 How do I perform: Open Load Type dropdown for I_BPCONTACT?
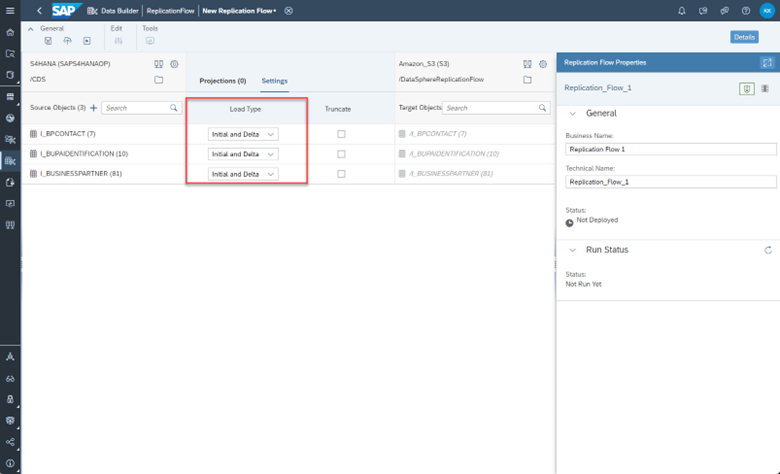tap(243, 134)
